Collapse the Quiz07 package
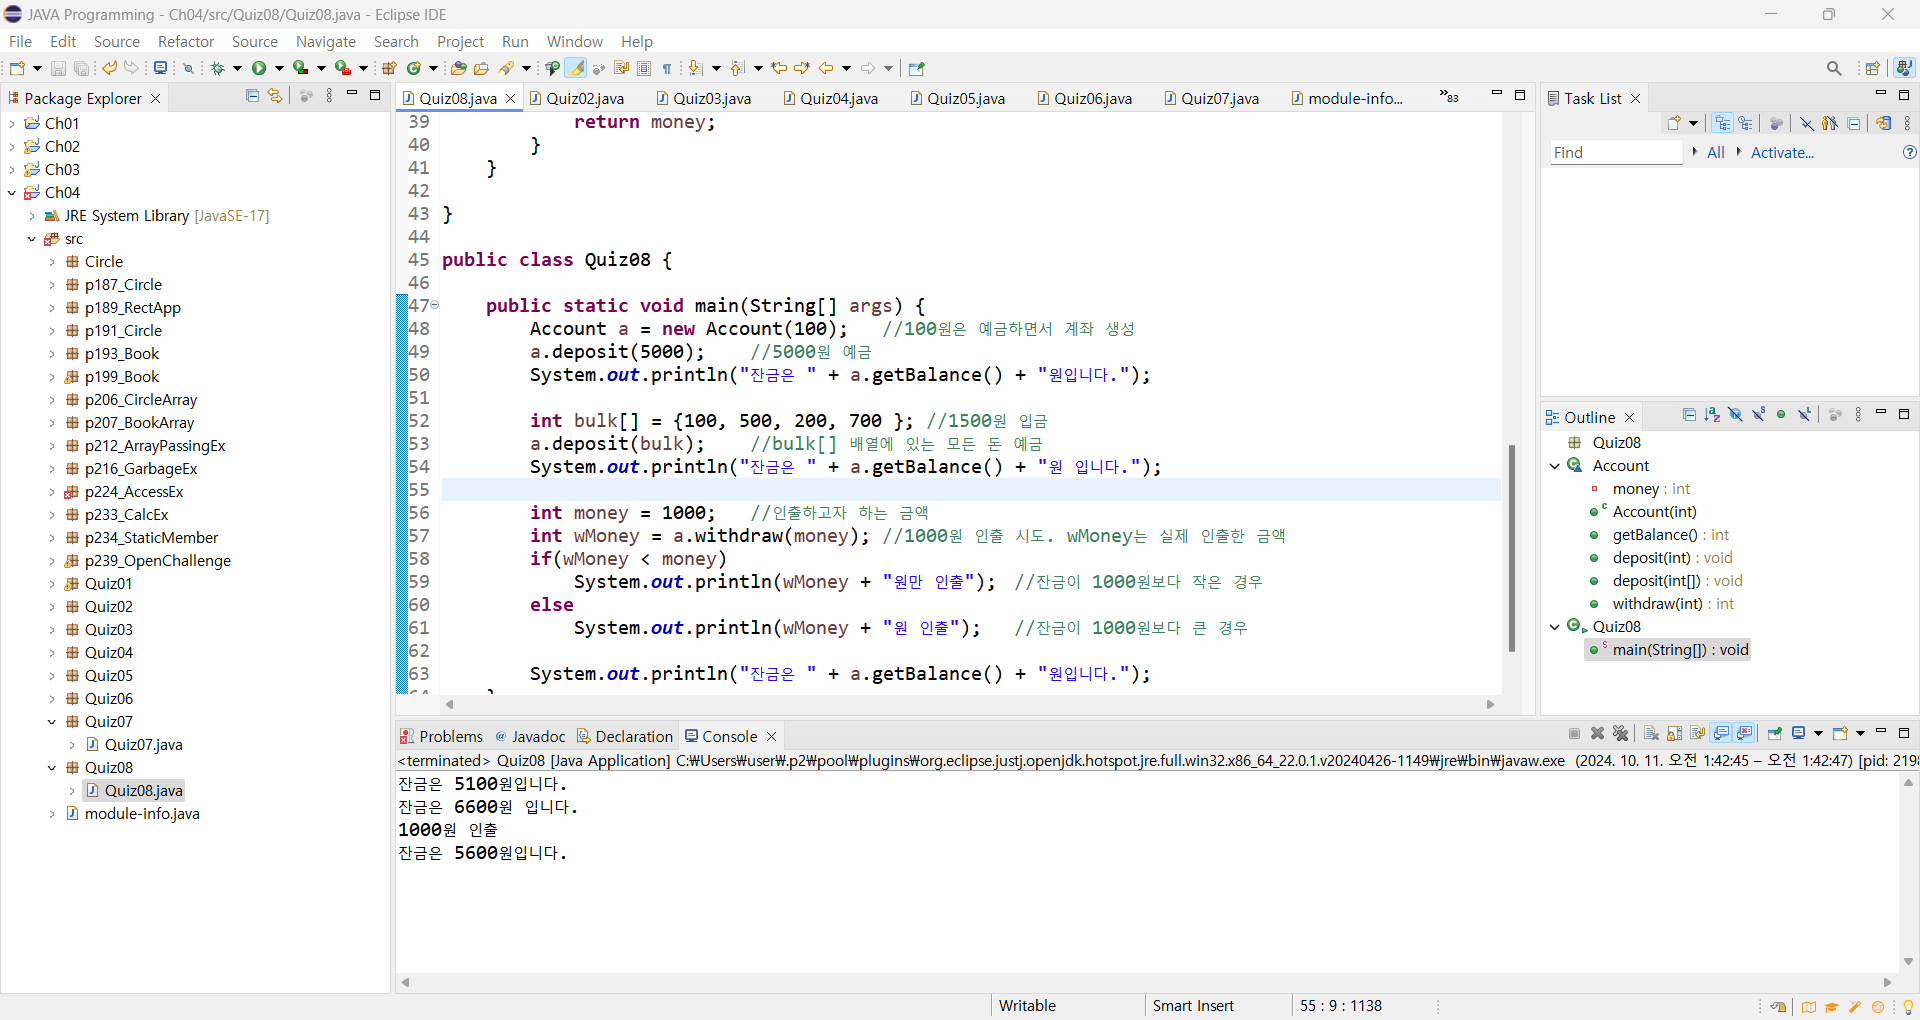The height and width of the screenshot is (1020, 1920). click(52, 721)
